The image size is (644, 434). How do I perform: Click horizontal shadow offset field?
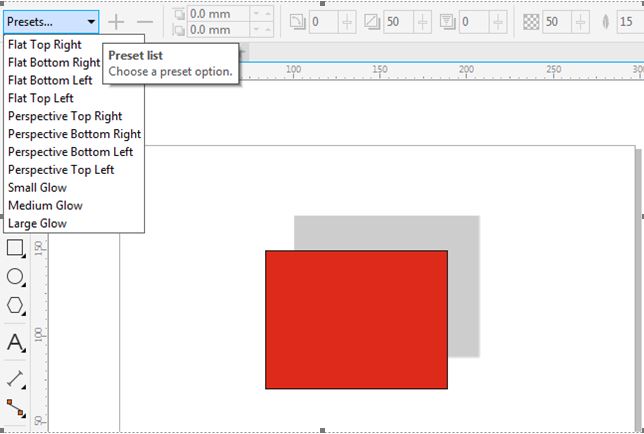coord(218,14)
